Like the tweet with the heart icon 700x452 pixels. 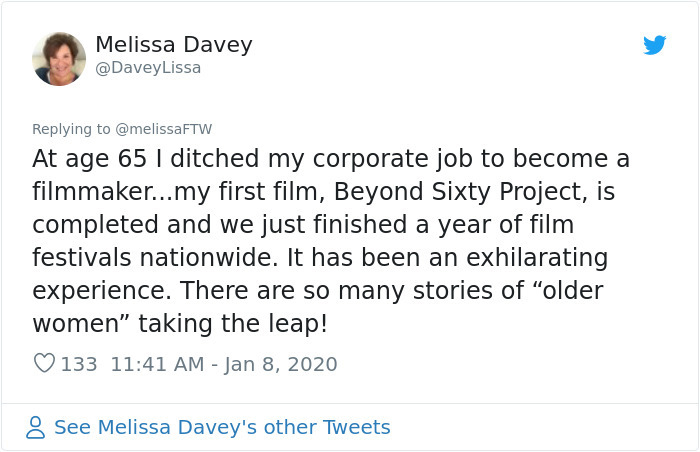coord(44,364)
